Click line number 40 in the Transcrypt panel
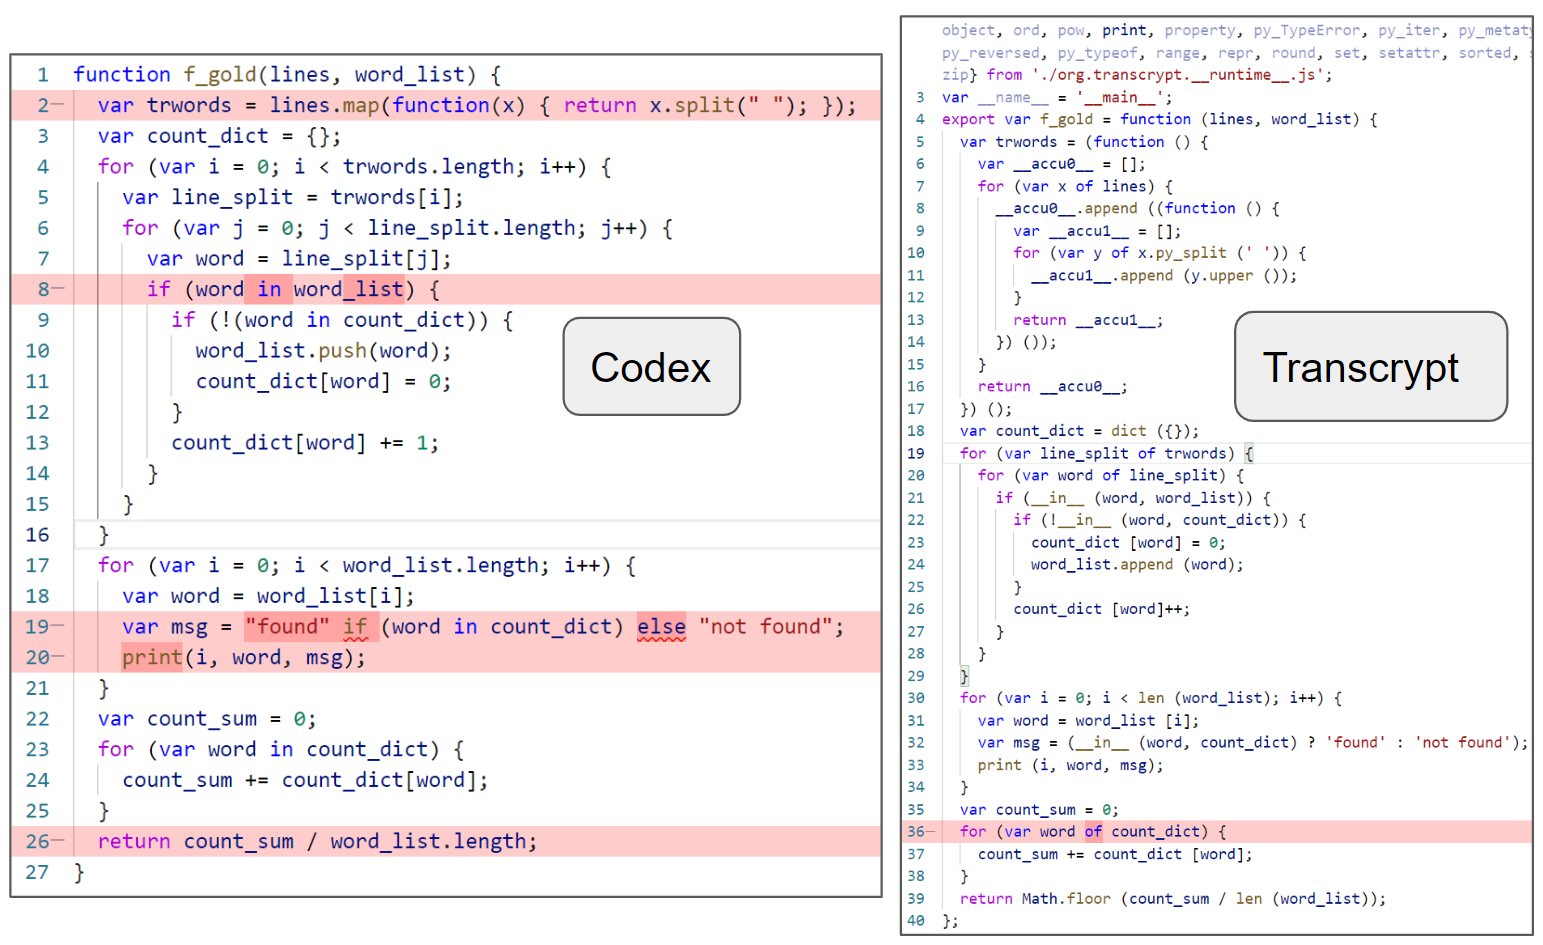Screen dimensions: 1543x945 tap(916, 921)
